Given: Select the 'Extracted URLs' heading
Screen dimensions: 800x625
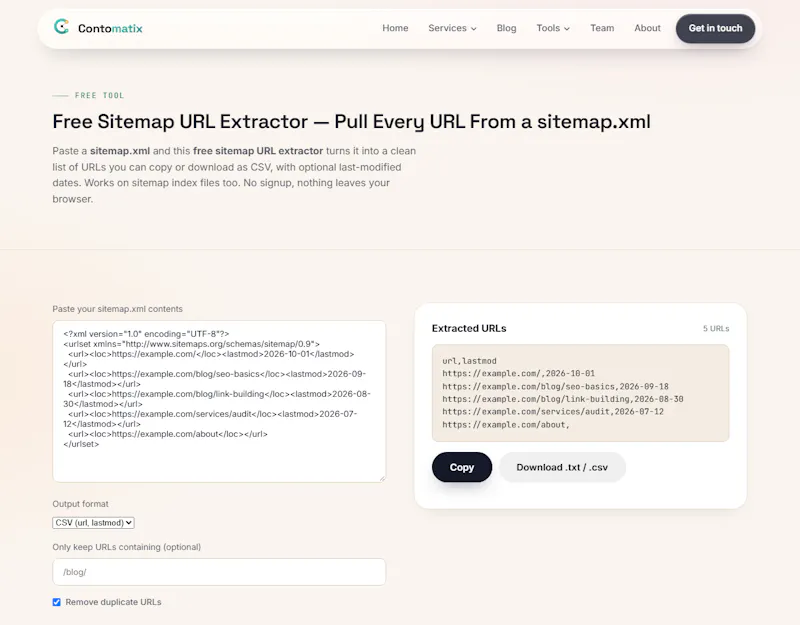Looking at the screenshot, I should click(469, 329).
